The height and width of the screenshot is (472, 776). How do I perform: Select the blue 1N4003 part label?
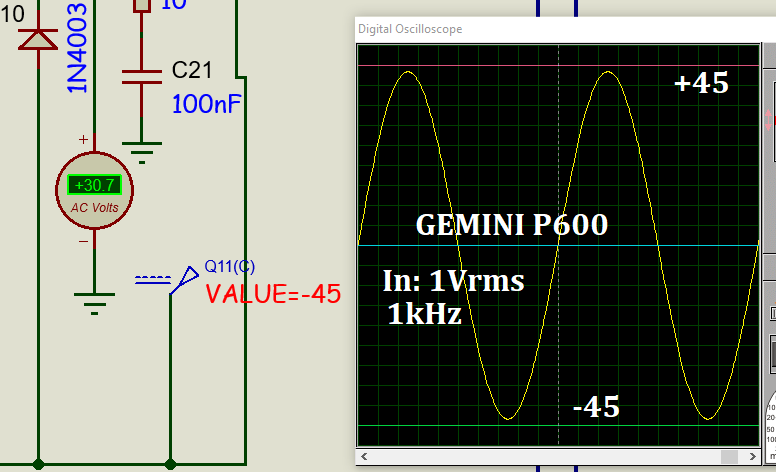(79, 47)
